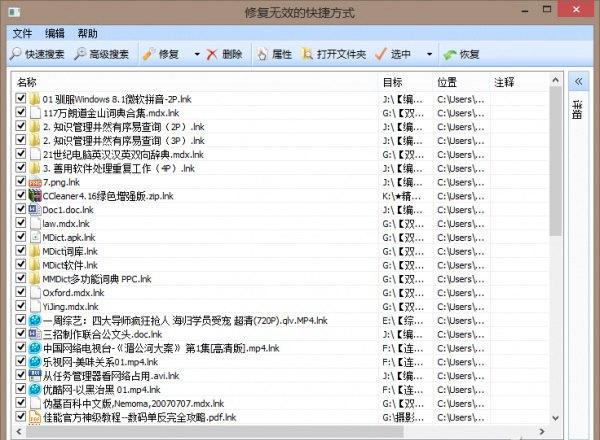The height and width of the screenshot is (440, 600).
Task: Toggle checkbox for 伪基百科中文版.Nemoma.20070707.mdx.lnk
Action: coord(21,403)
